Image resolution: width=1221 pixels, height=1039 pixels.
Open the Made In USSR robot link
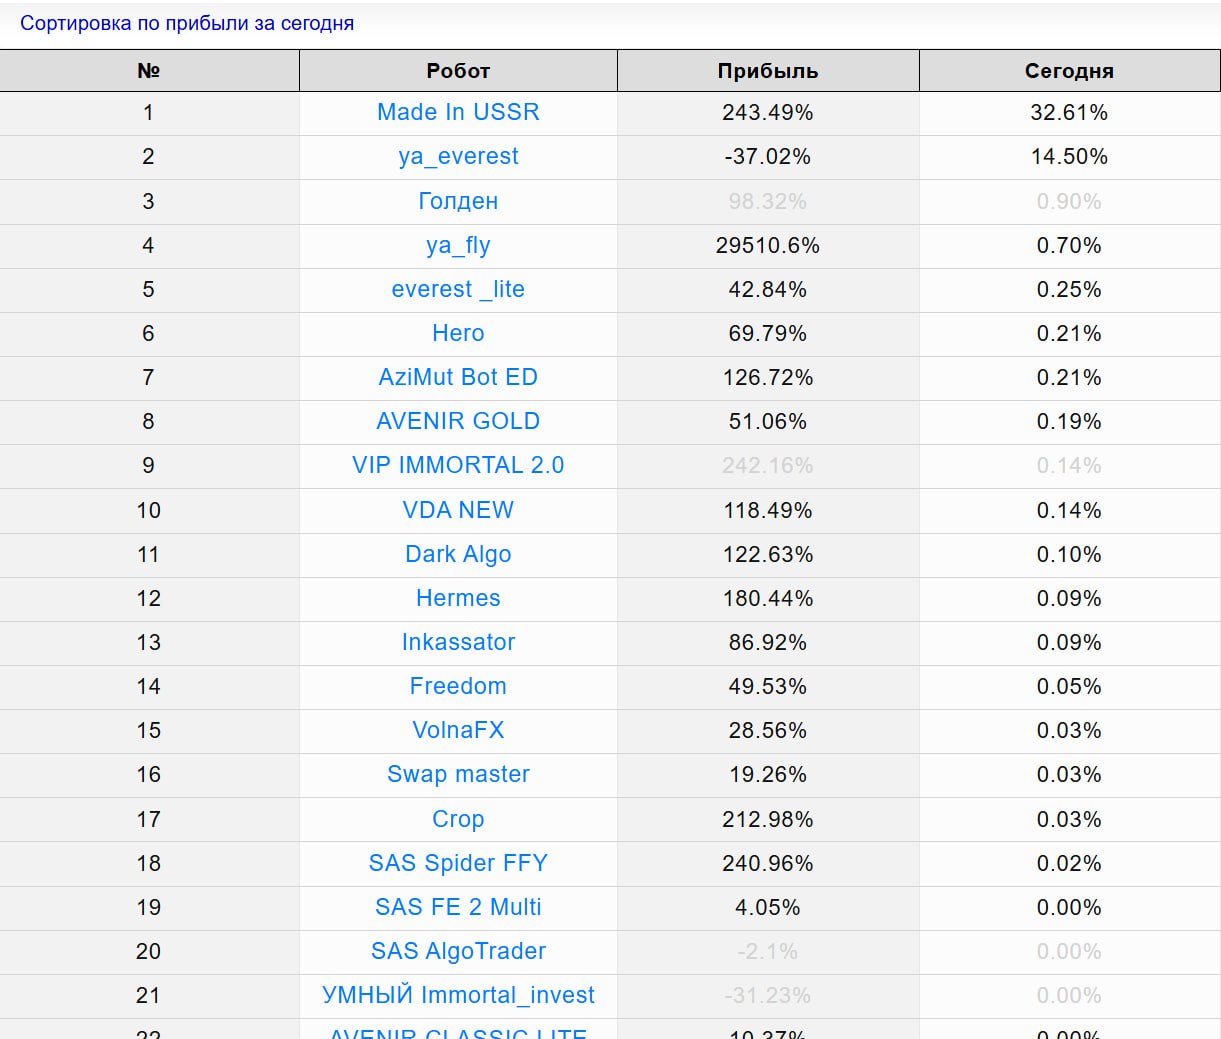point(458,112)
